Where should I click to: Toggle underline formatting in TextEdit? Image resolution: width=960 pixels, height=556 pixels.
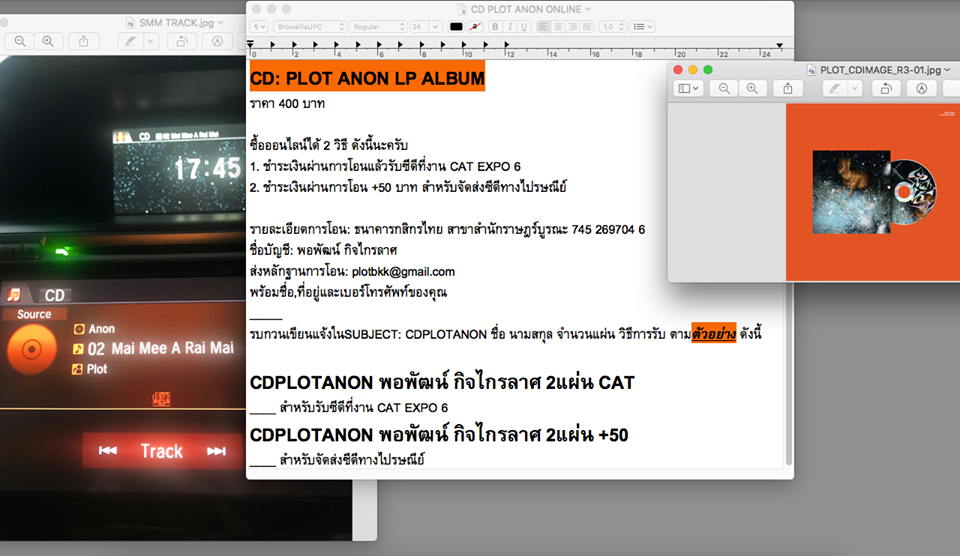tap(523, 26)
